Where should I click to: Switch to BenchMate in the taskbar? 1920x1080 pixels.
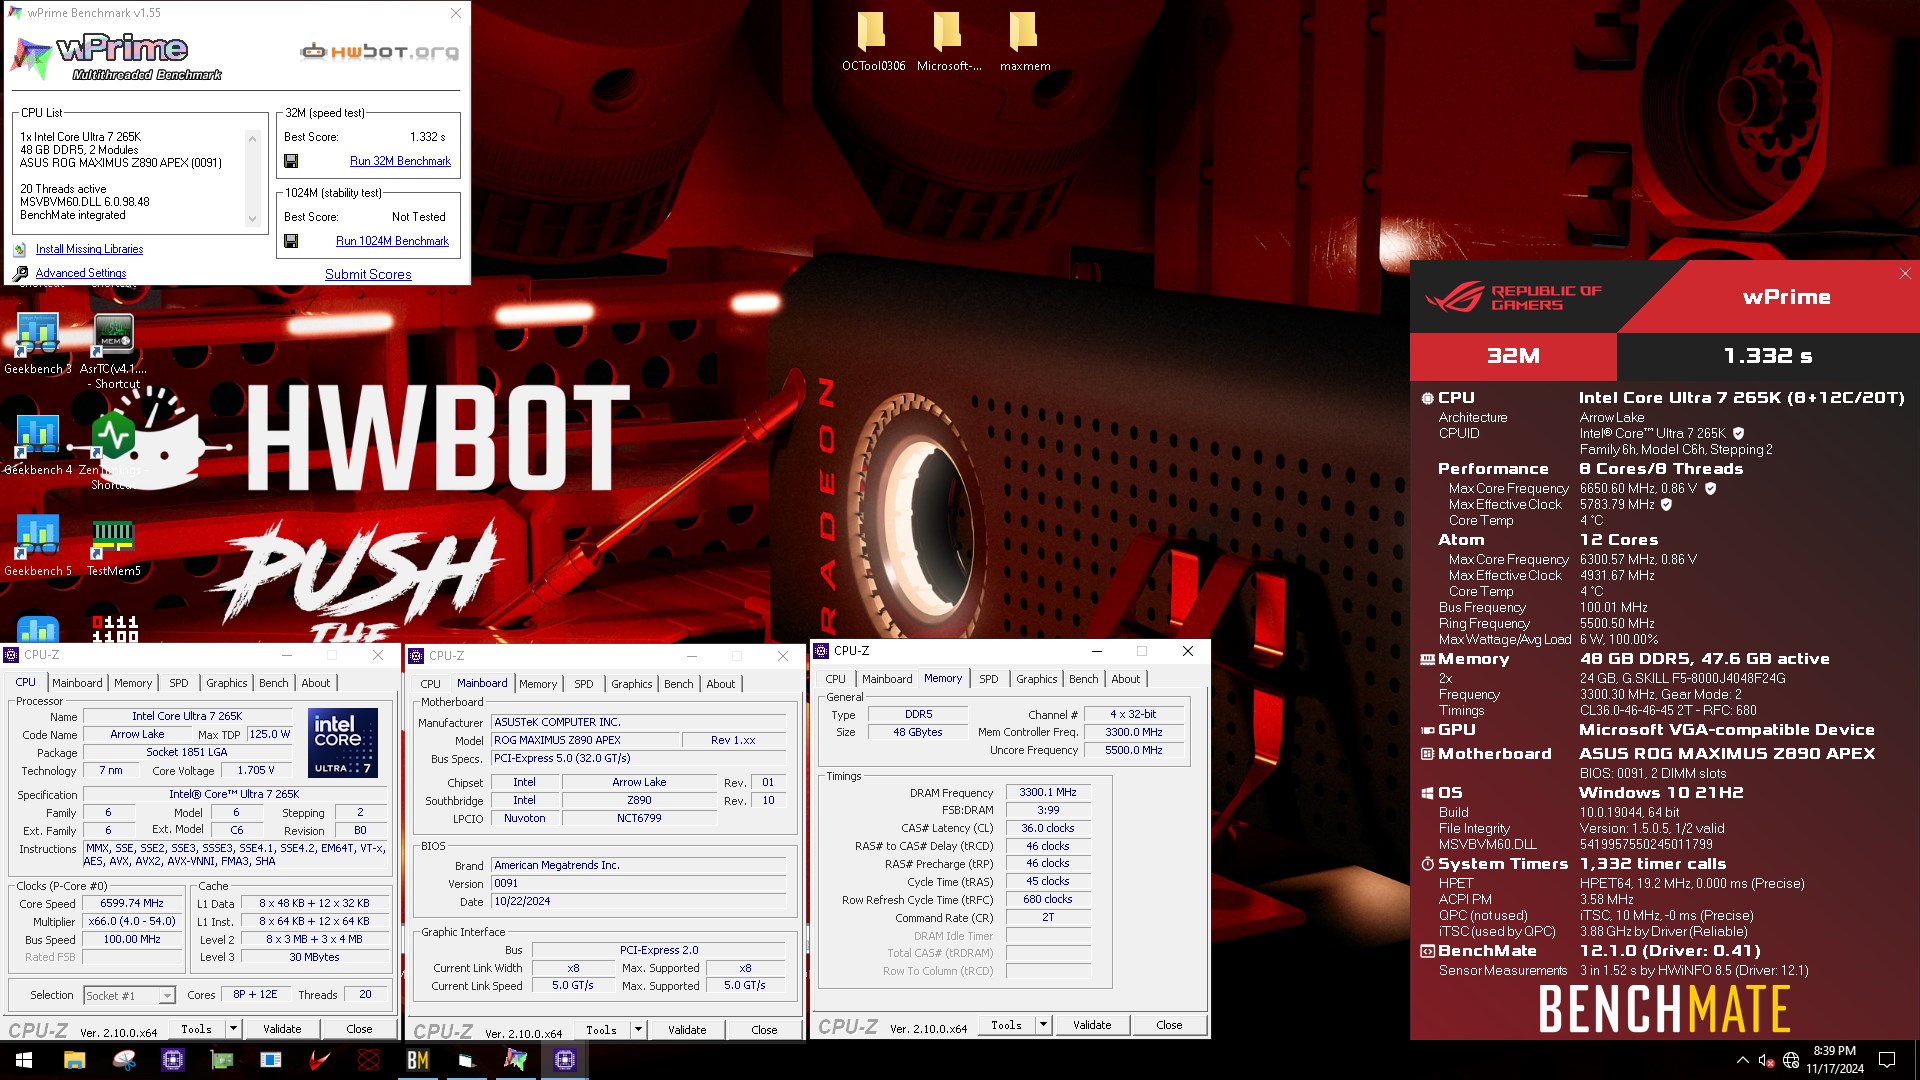pyautogui.click(x=418, y=1060)
